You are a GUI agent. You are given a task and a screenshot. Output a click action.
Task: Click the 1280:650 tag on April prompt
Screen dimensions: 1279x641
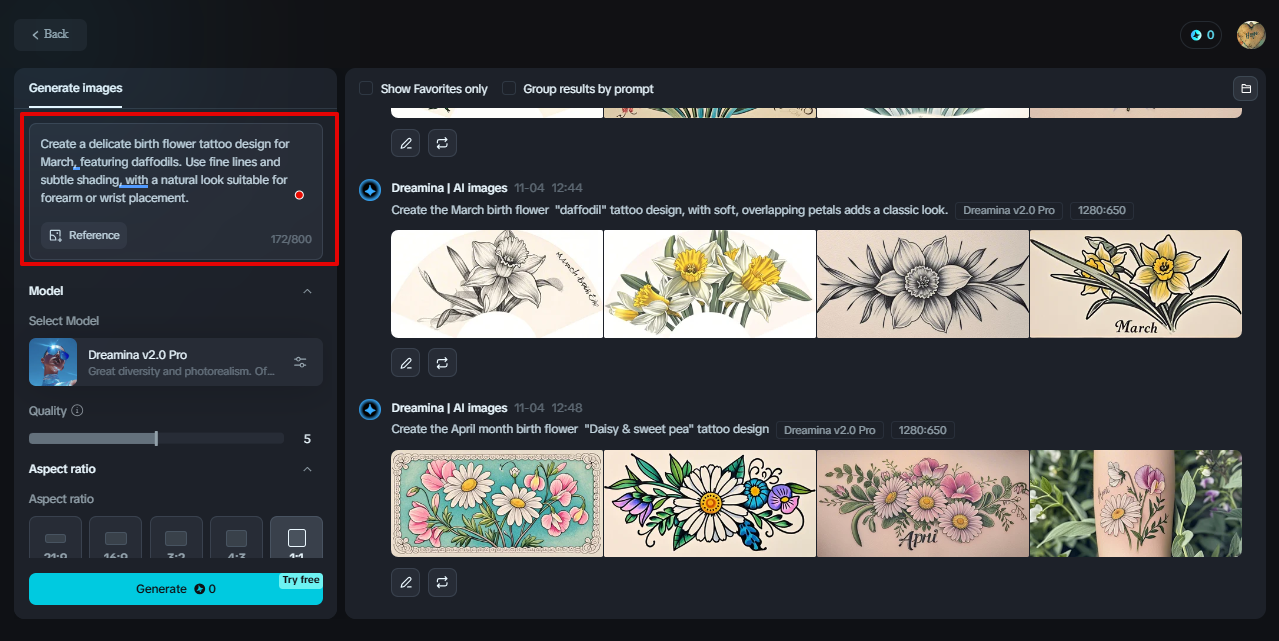923,430
